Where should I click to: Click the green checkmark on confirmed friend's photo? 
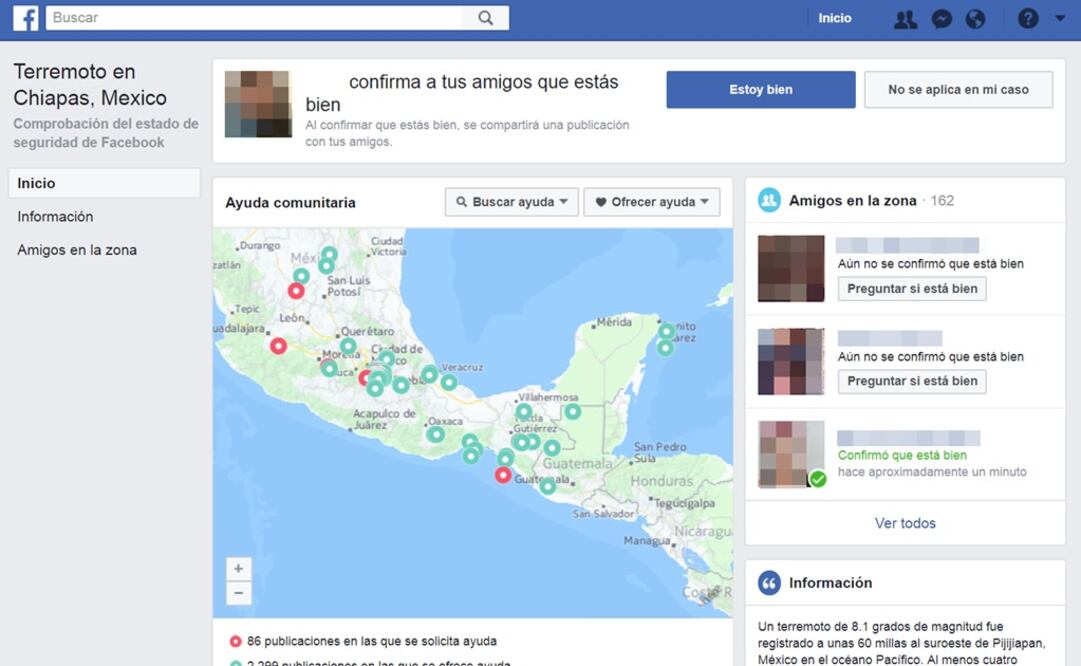[816, 478]
